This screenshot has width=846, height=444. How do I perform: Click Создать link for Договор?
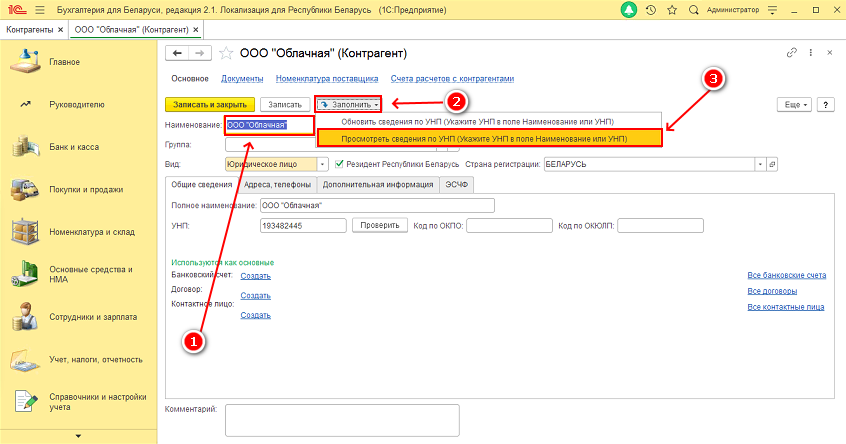pyautogui.click(x=256, y=296)
